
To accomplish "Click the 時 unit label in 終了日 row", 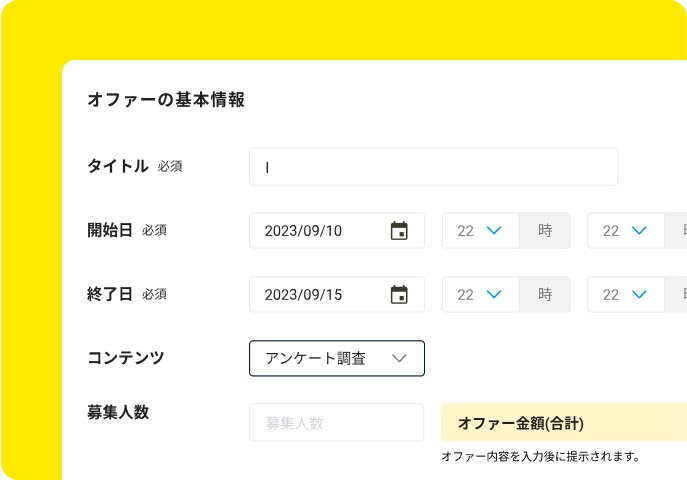I will point(545,295).
